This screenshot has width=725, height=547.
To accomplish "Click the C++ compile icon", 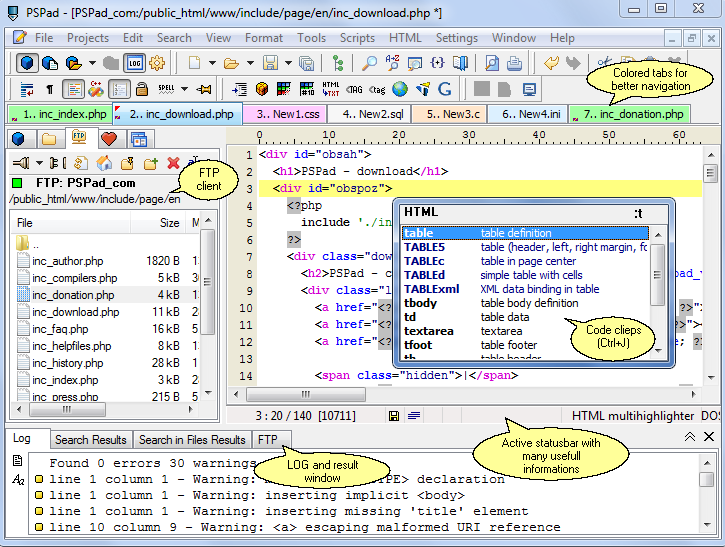I will (x=96, y=89).
